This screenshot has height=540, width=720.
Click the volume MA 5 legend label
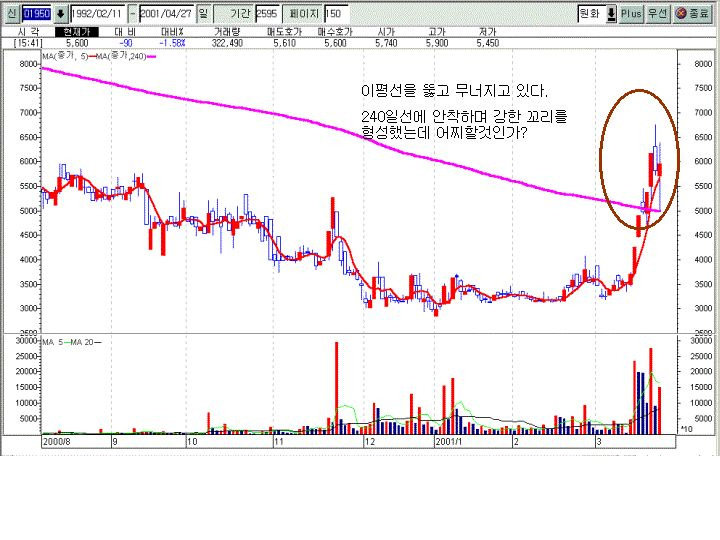[x=51, y=341]
